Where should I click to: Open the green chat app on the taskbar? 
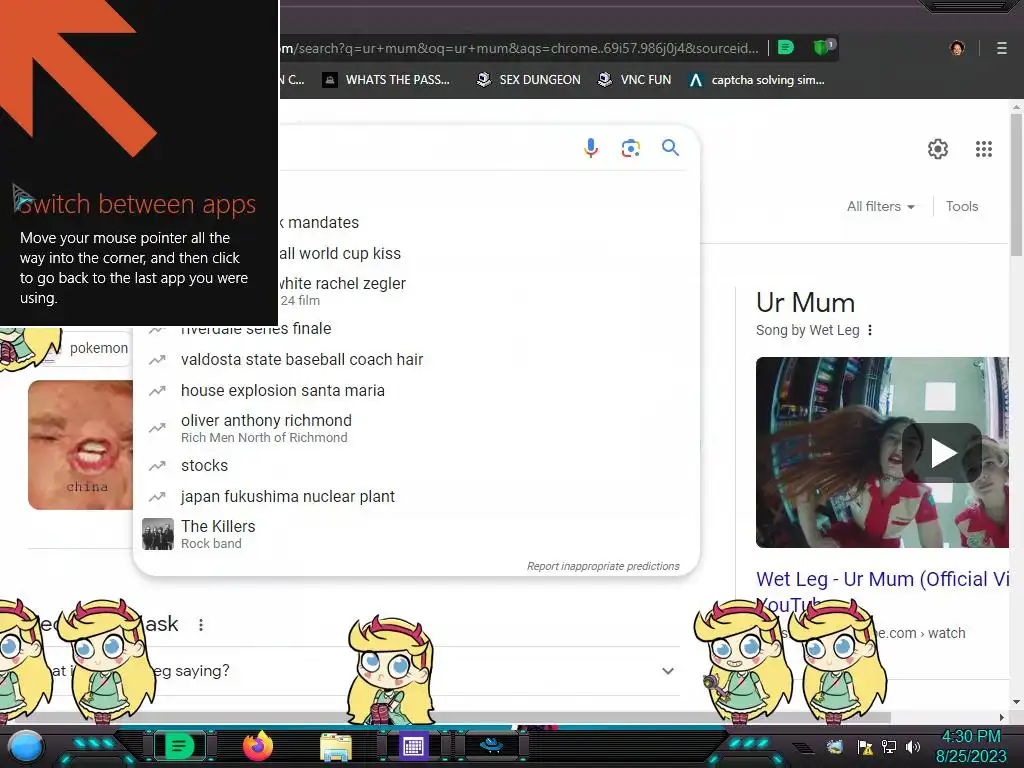click(179, 745)
